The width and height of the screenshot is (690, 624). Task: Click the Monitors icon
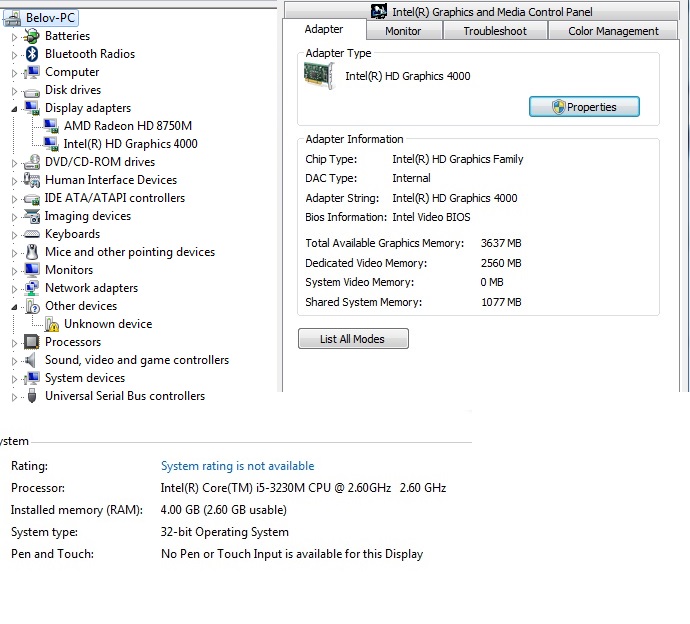point(32,270)
